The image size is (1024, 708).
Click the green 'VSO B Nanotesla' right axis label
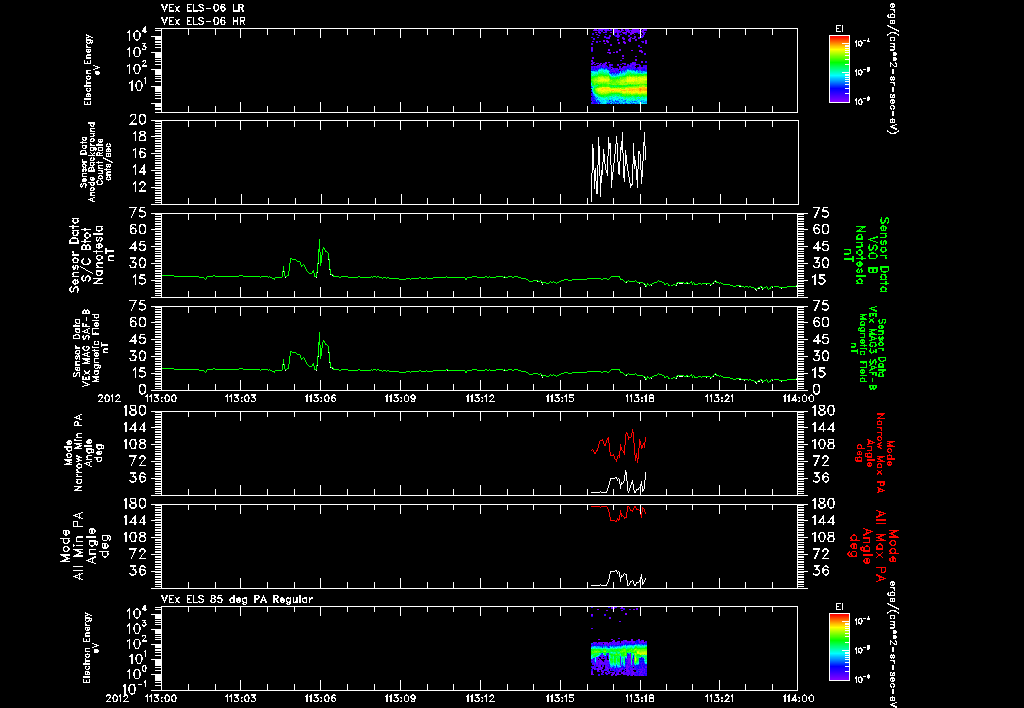866,255
